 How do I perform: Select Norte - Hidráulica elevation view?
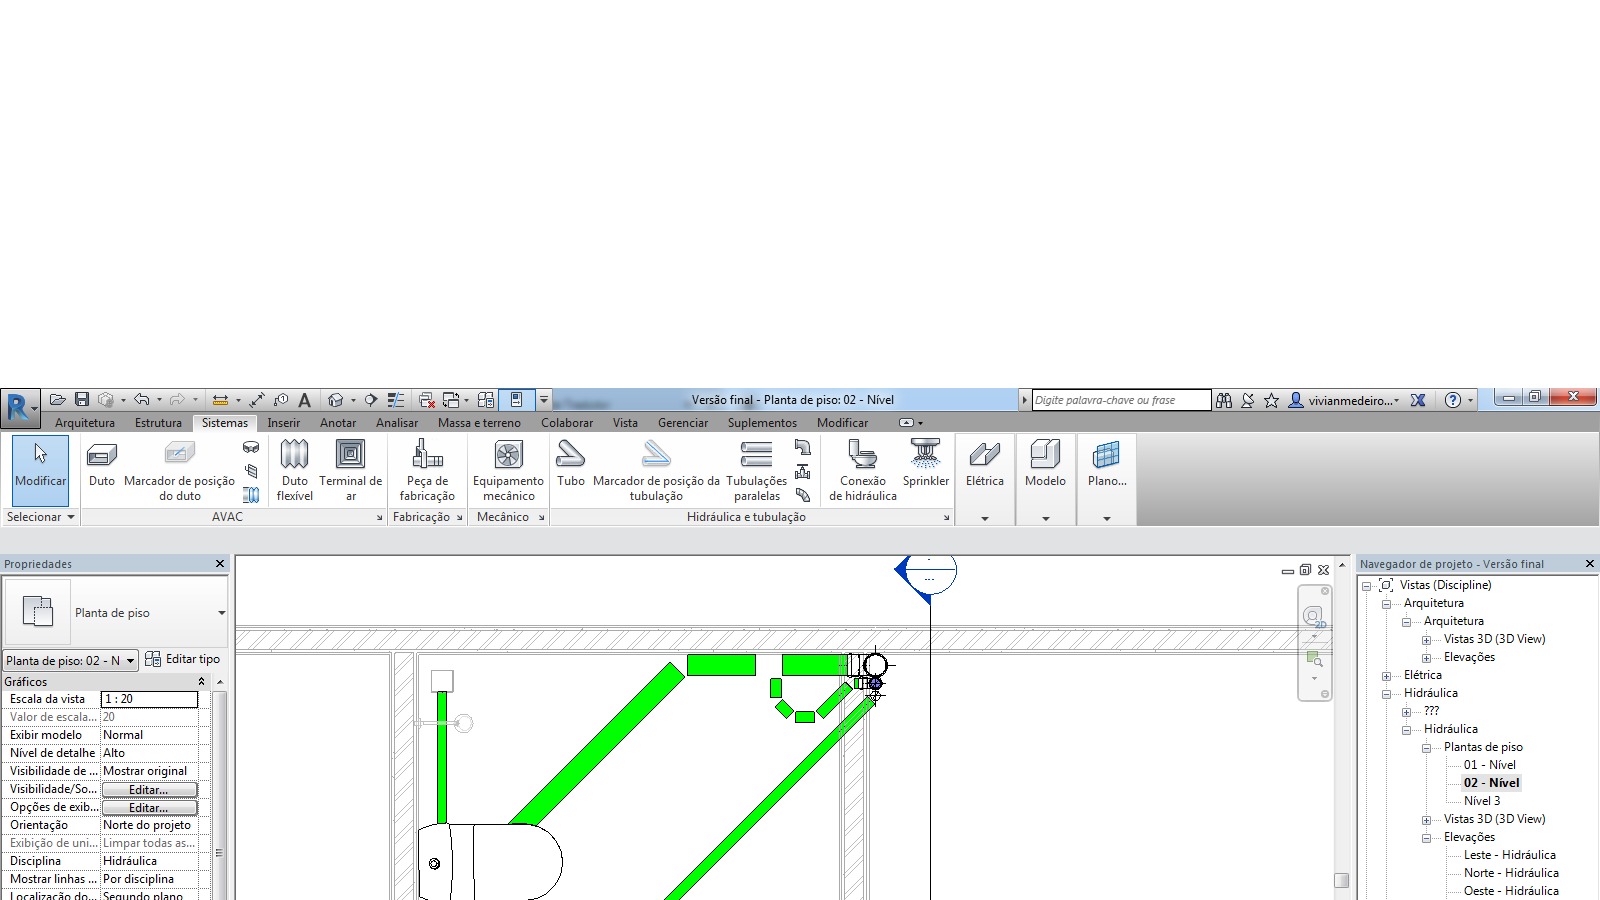point(1511,873)
